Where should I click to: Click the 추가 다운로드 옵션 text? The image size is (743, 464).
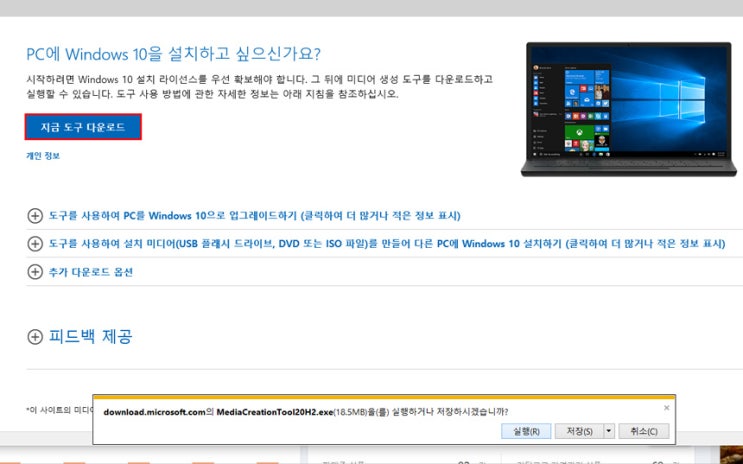point(91,272)
